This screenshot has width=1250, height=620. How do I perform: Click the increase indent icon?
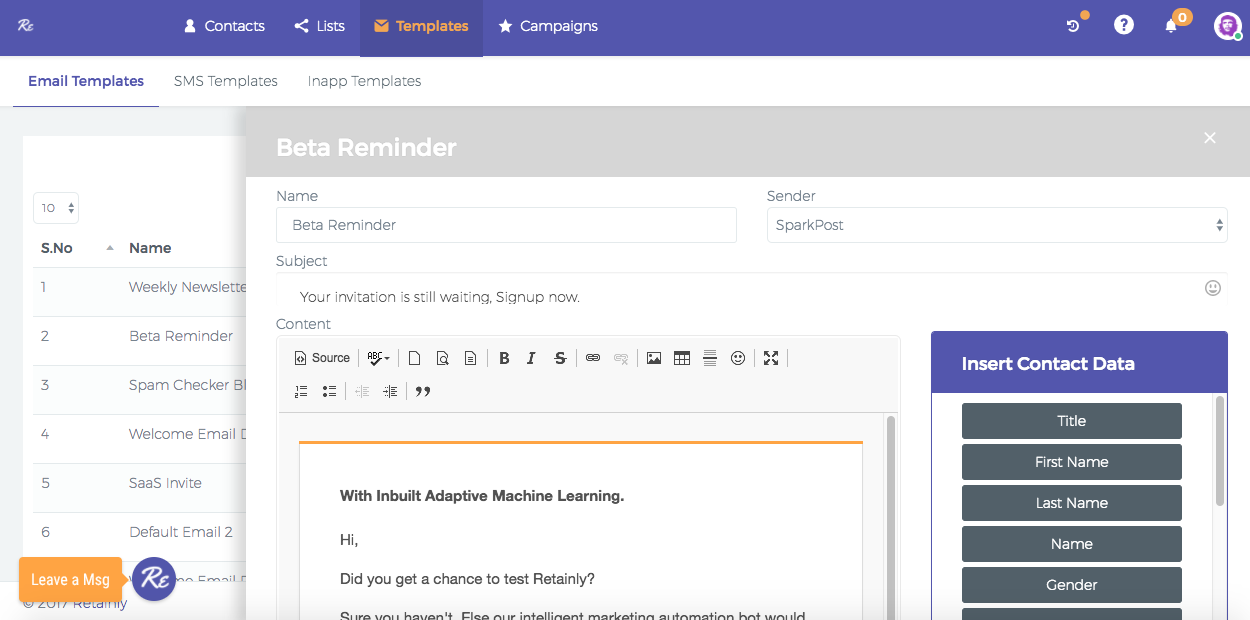pyautogui.click(x=390, y=391)
